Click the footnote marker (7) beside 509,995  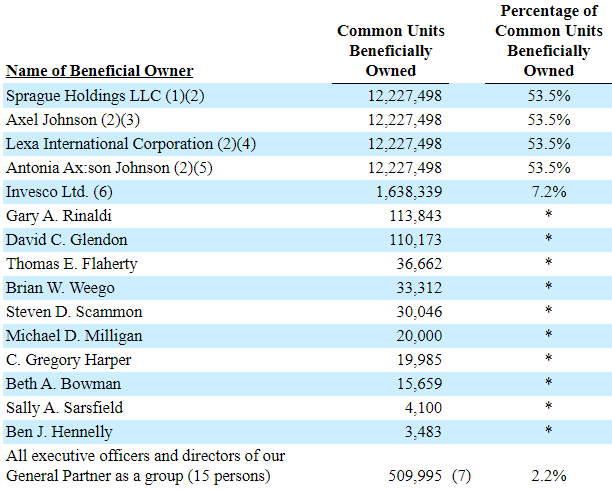(x=461, y=476)
